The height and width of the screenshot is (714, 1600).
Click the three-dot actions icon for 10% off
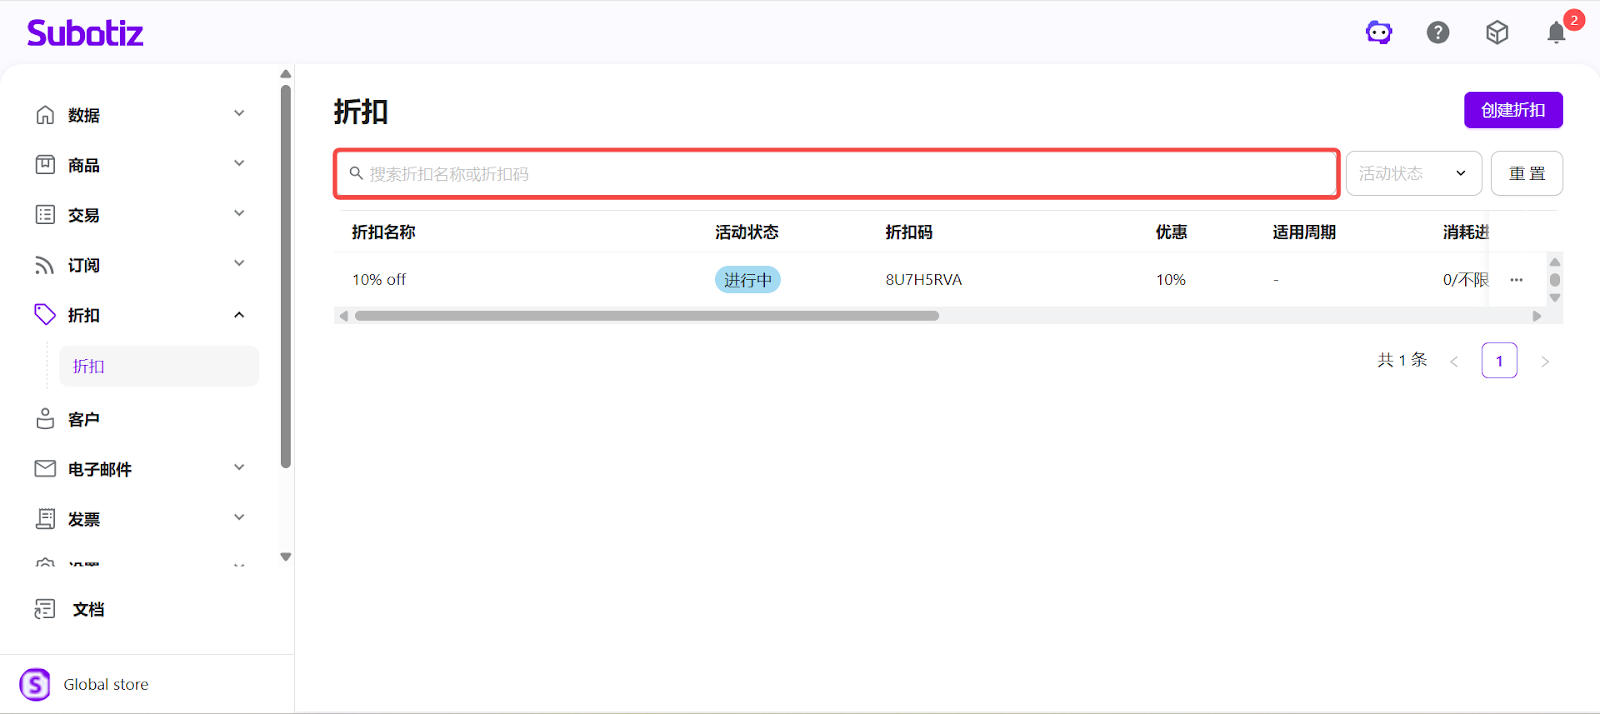coord(1516,280)
